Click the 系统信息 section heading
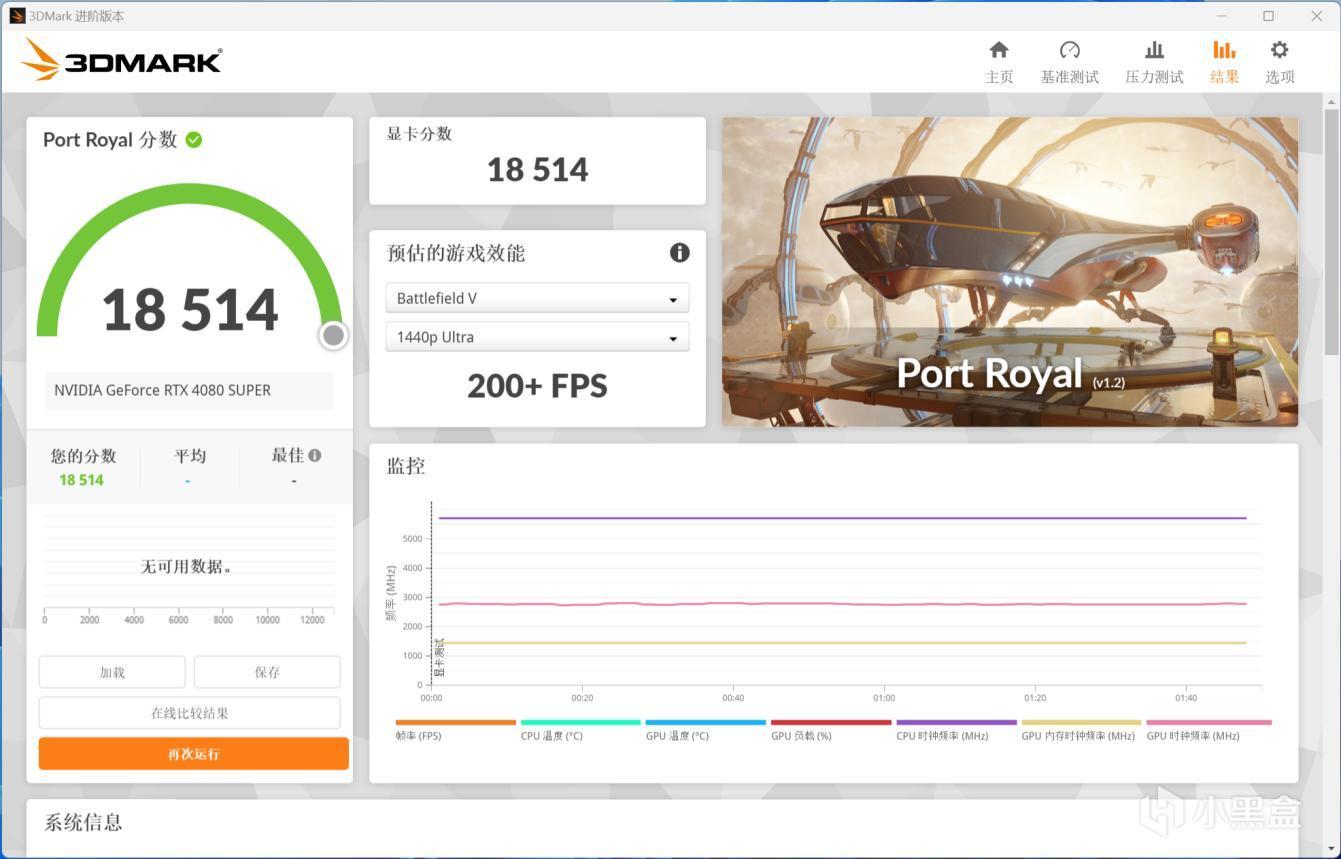 click(83, 823)
